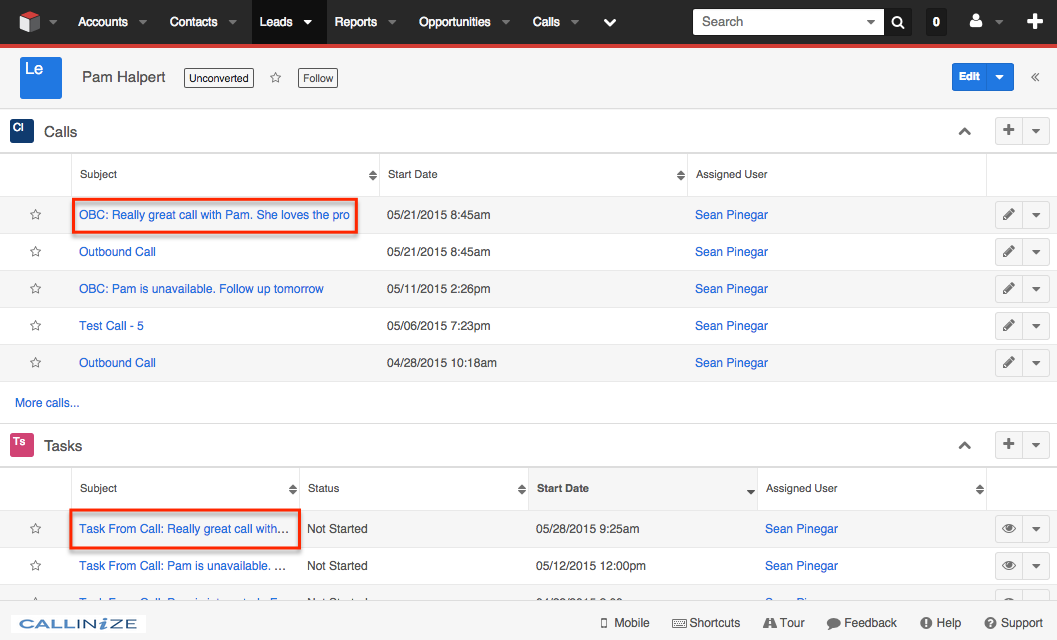Preview Task From Call: Really great call with eye icon

1008,529
